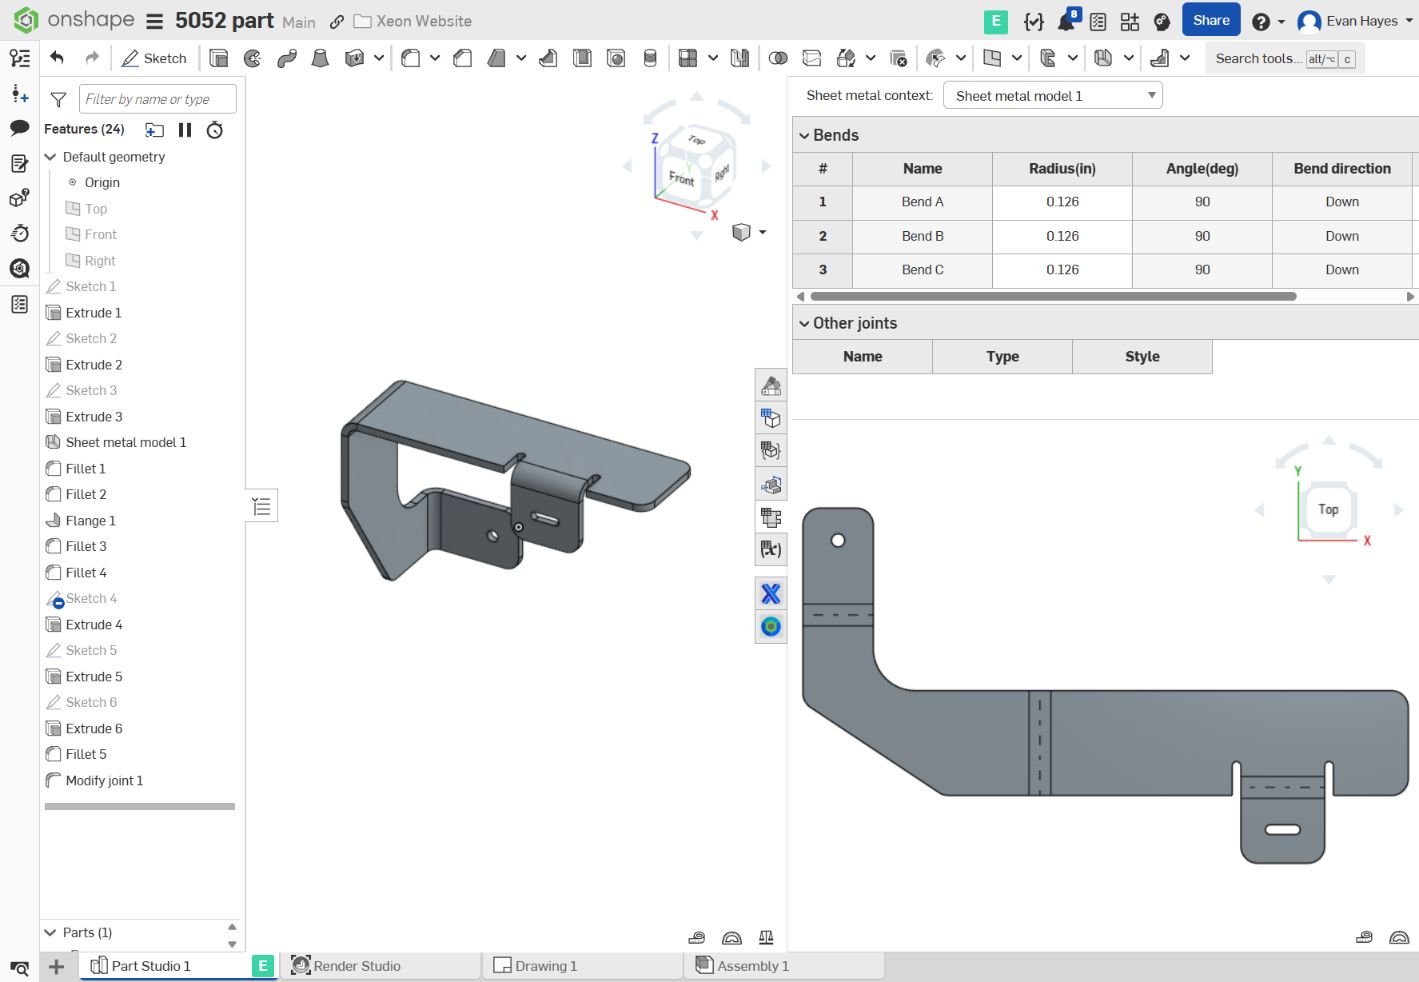Open the Evan Hayes account dropdown
Viewport: 1419px width, 982px height.
(x=1356, y=21)
